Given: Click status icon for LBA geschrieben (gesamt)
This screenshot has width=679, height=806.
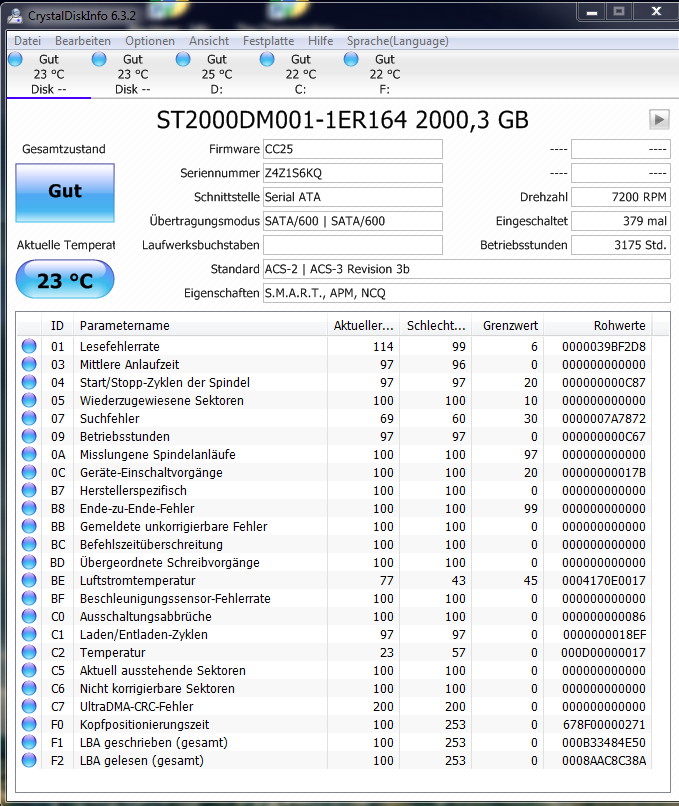Looking at the screenshot, I should 29,742.
